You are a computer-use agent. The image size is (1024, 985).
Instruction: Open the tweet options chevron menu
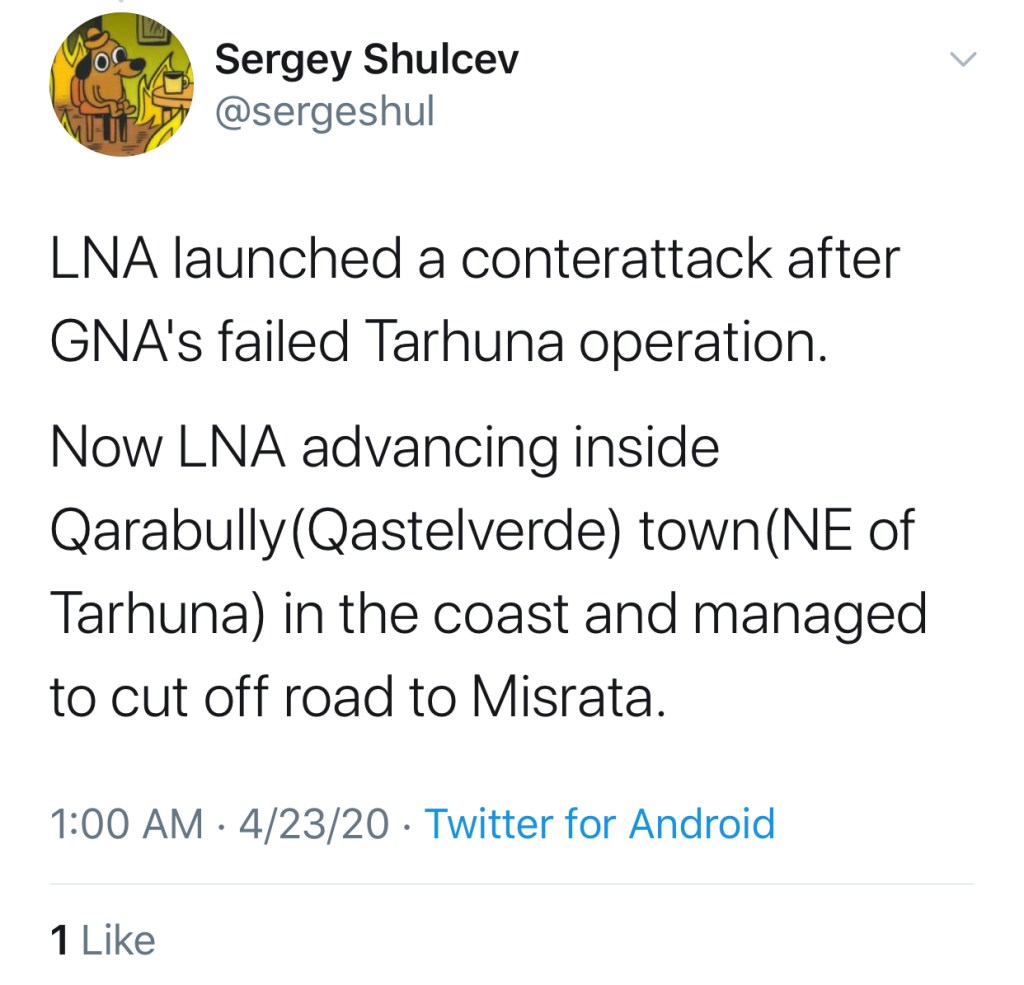tap(962, 60)
